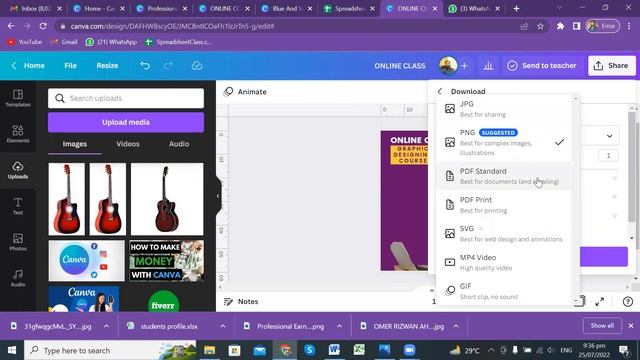
Task: Collapse the side panel handle
Action: pyautogui.click(x=218, y=196)
